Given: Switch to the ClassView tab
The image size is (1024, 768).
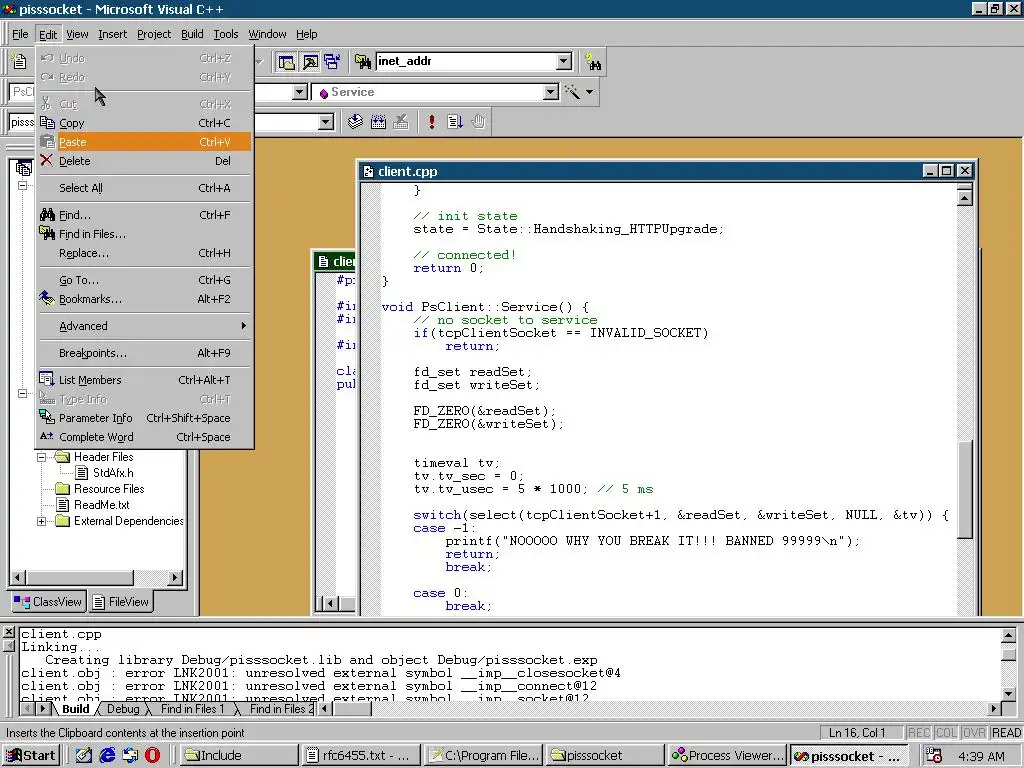Looking at the screenshot, I should [48, 601].
